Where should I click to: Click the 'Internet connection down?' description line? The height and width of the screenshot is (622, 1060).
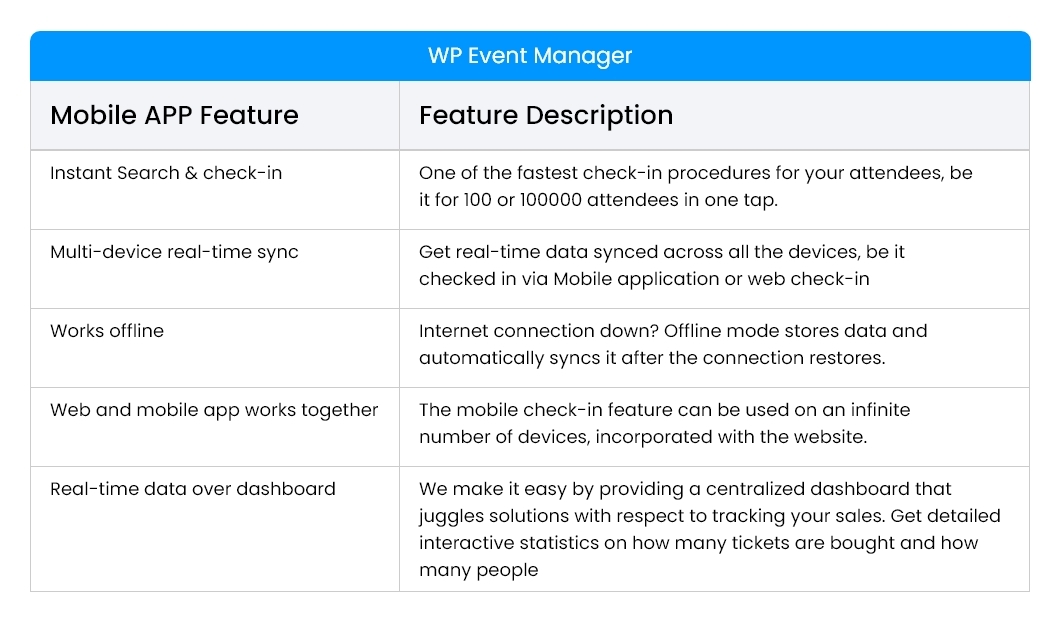coord(673,331)
